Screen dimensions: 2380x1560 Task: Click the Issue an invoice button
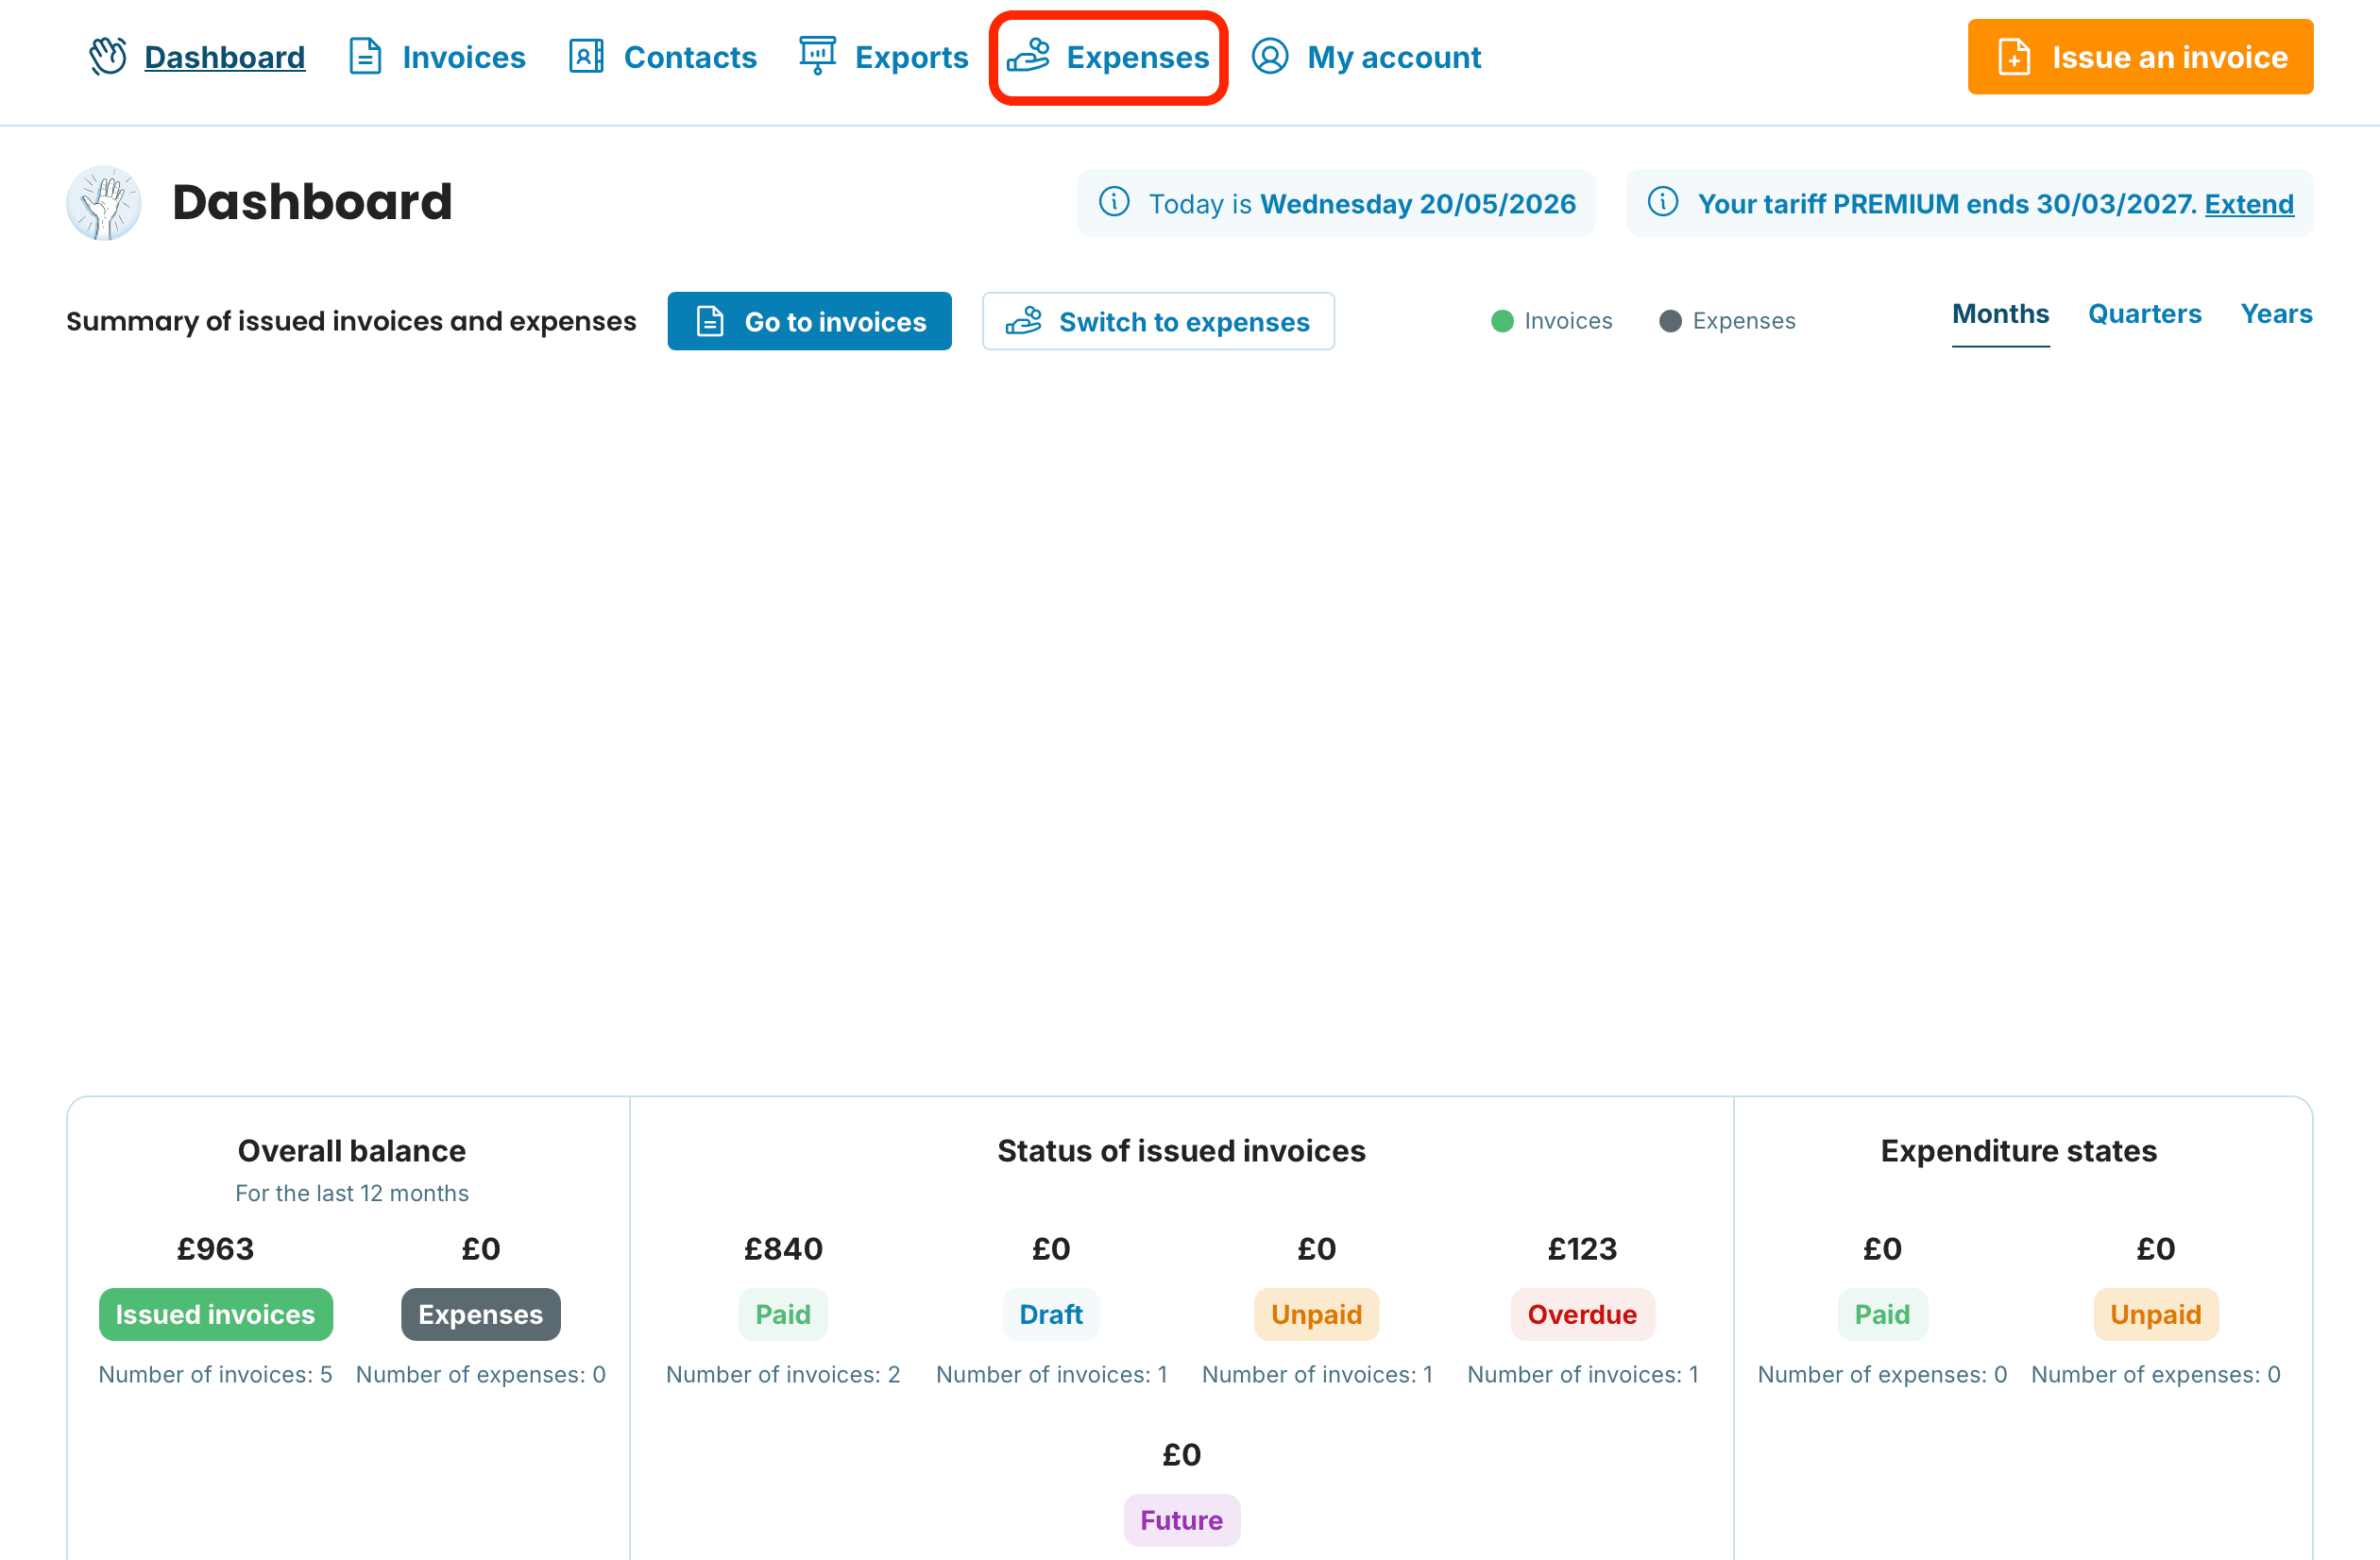coord(2140,57)
